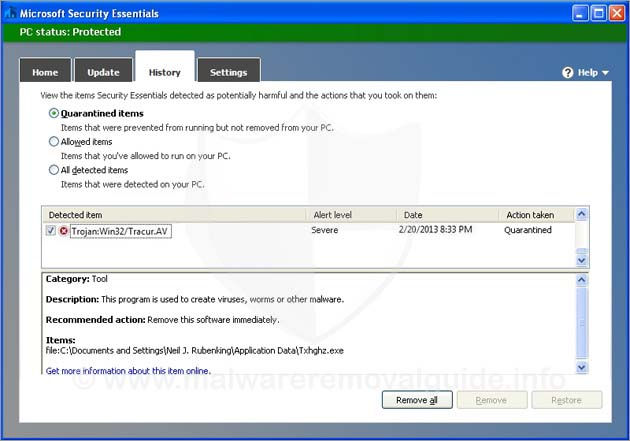Viewport: 630px width, 441px height.
Task: Click the Restore button
Action: (567, 400)
